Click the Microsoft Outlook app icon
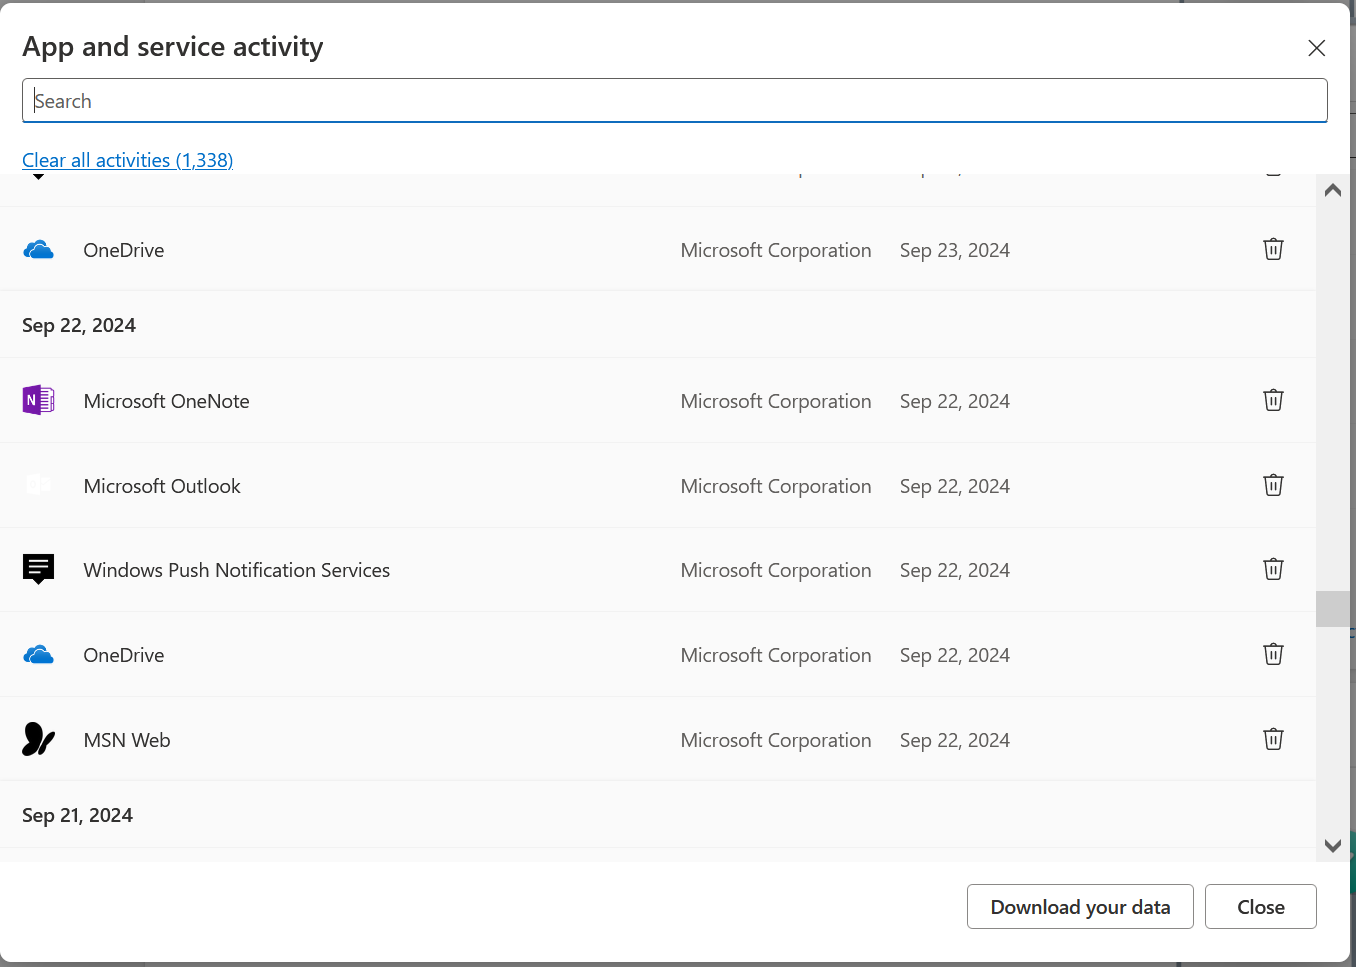 tap(38, 485)
